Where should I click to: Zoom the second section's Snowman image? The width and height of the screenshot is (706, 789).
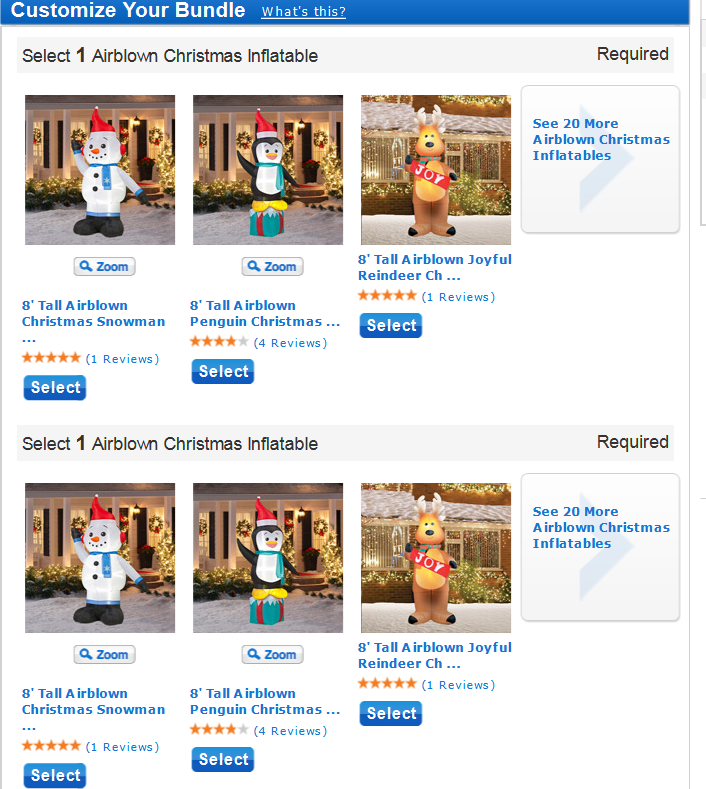pos(104,654)
